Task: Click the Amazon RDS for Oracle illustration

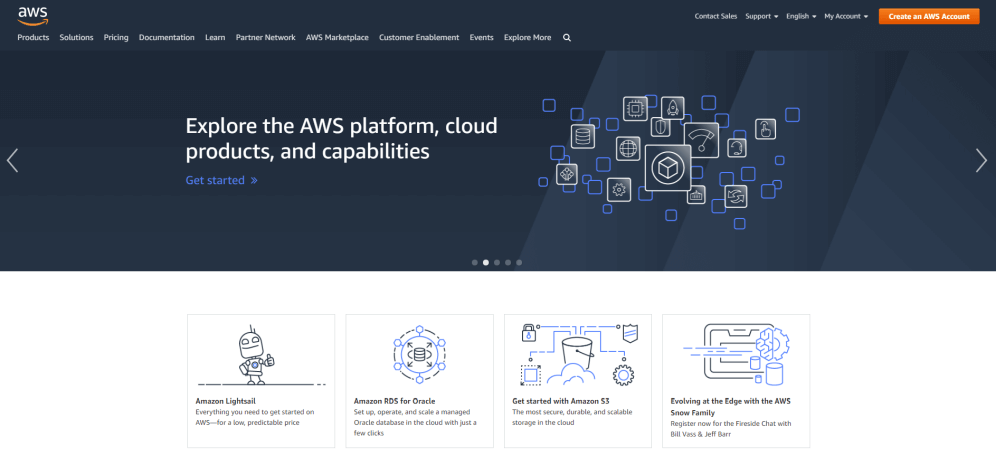Action: [x=419, y=354]
